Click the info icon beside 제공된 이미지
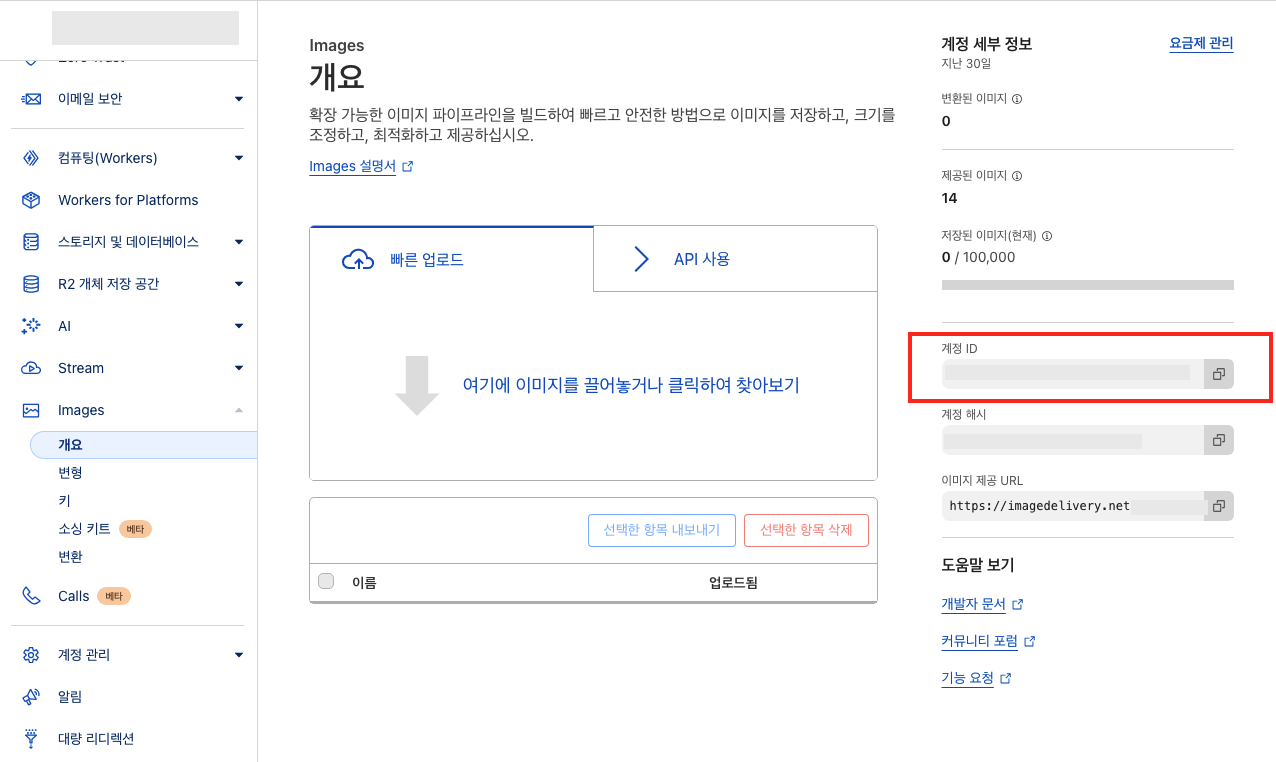The width and height of the screenshot is (1276, 762). tap(1017, 176)
